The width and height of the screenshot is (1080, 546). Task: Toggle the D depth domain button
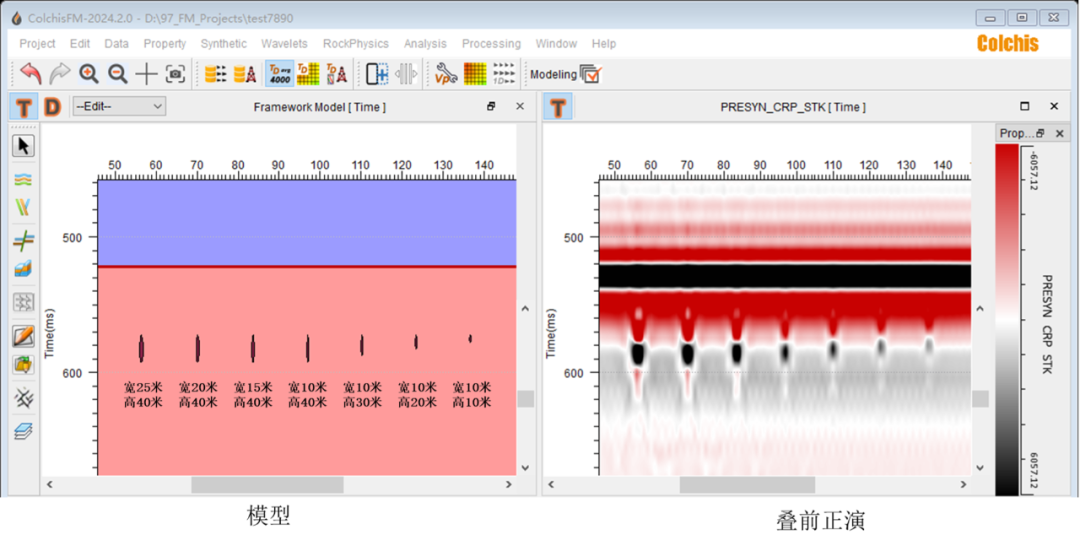(52, 107)
